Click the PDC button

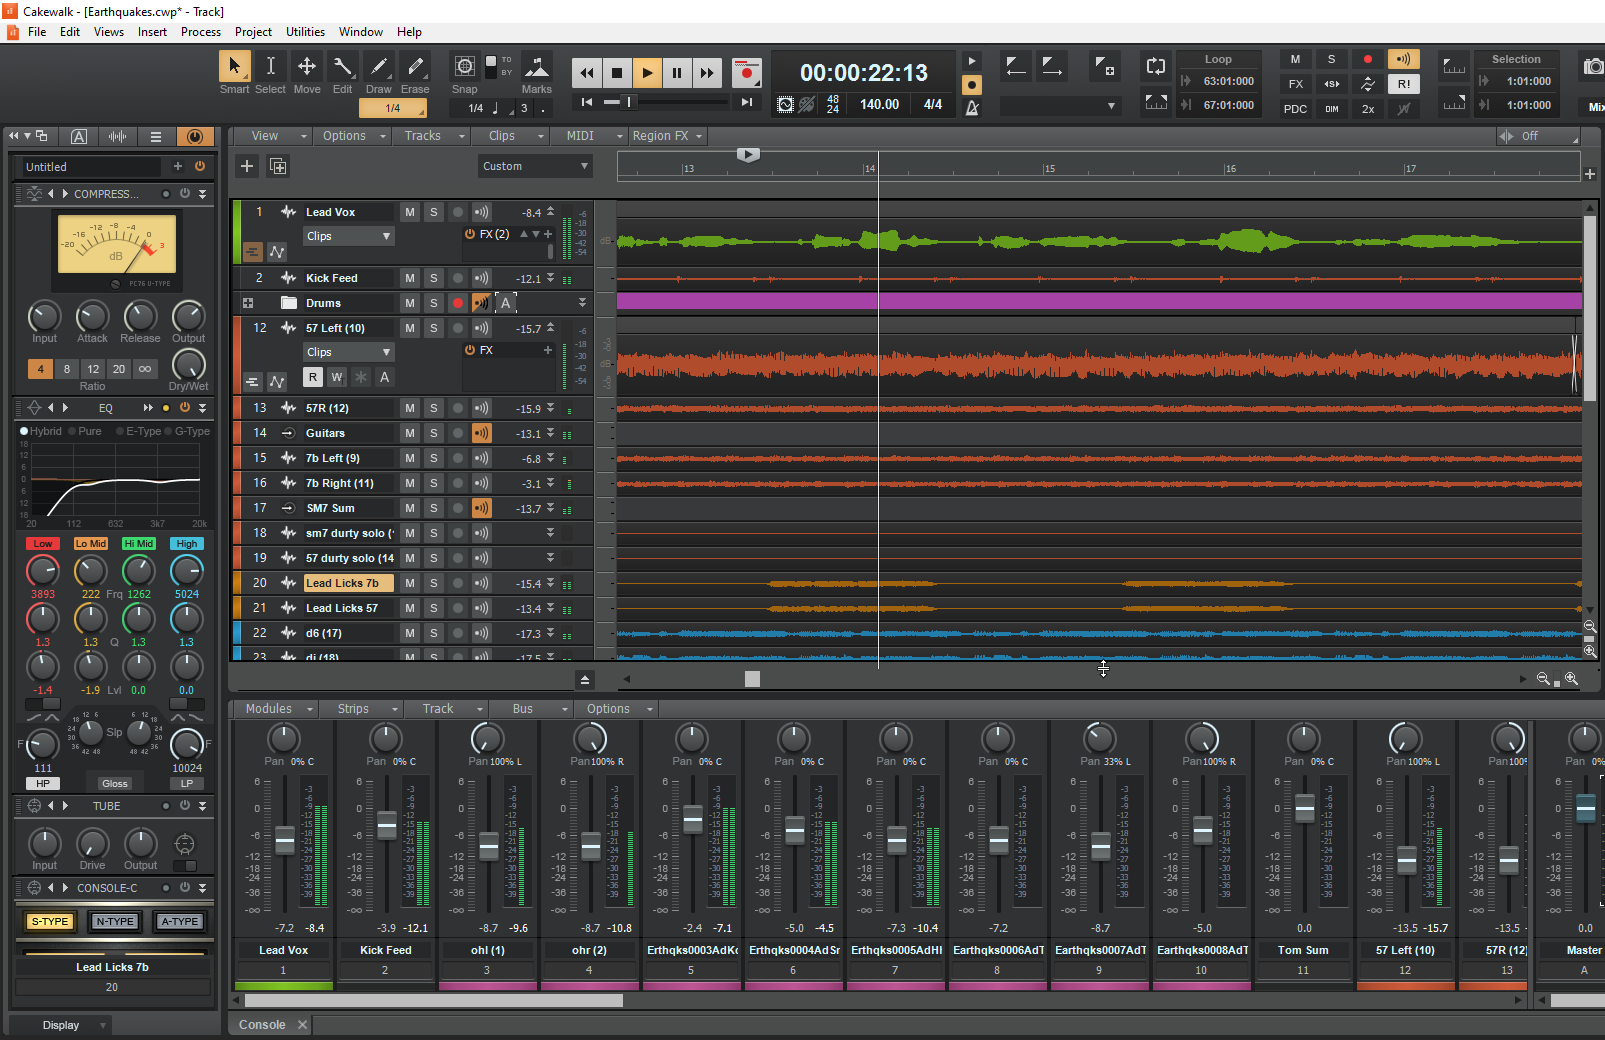pyautogui.click(x=1295, y=109)
